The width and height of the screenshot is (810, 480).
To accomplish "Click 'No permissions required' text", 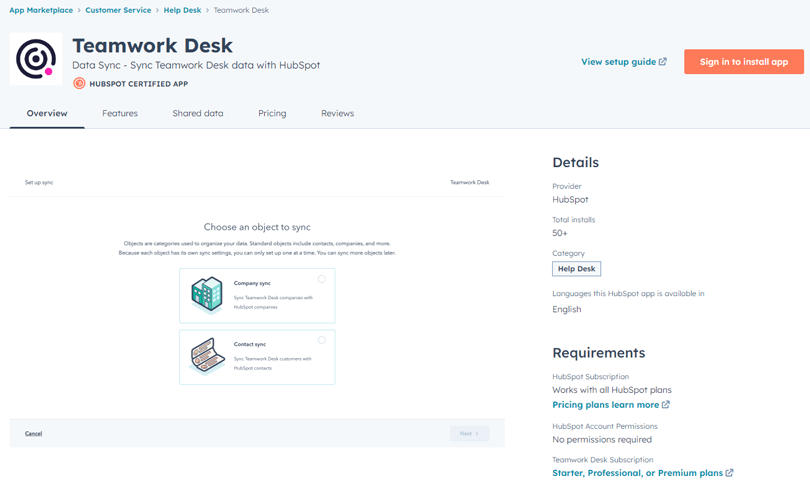I will [x=602, y=440].
